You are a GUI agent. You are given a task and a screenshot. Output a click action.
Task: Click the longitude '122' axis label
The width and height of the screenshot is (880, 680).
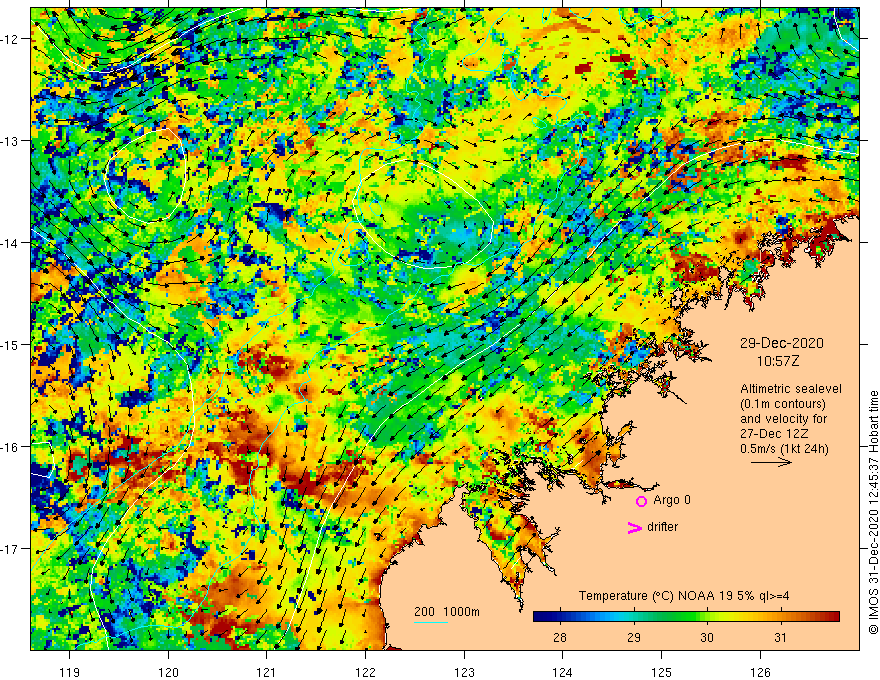(365, 672)
